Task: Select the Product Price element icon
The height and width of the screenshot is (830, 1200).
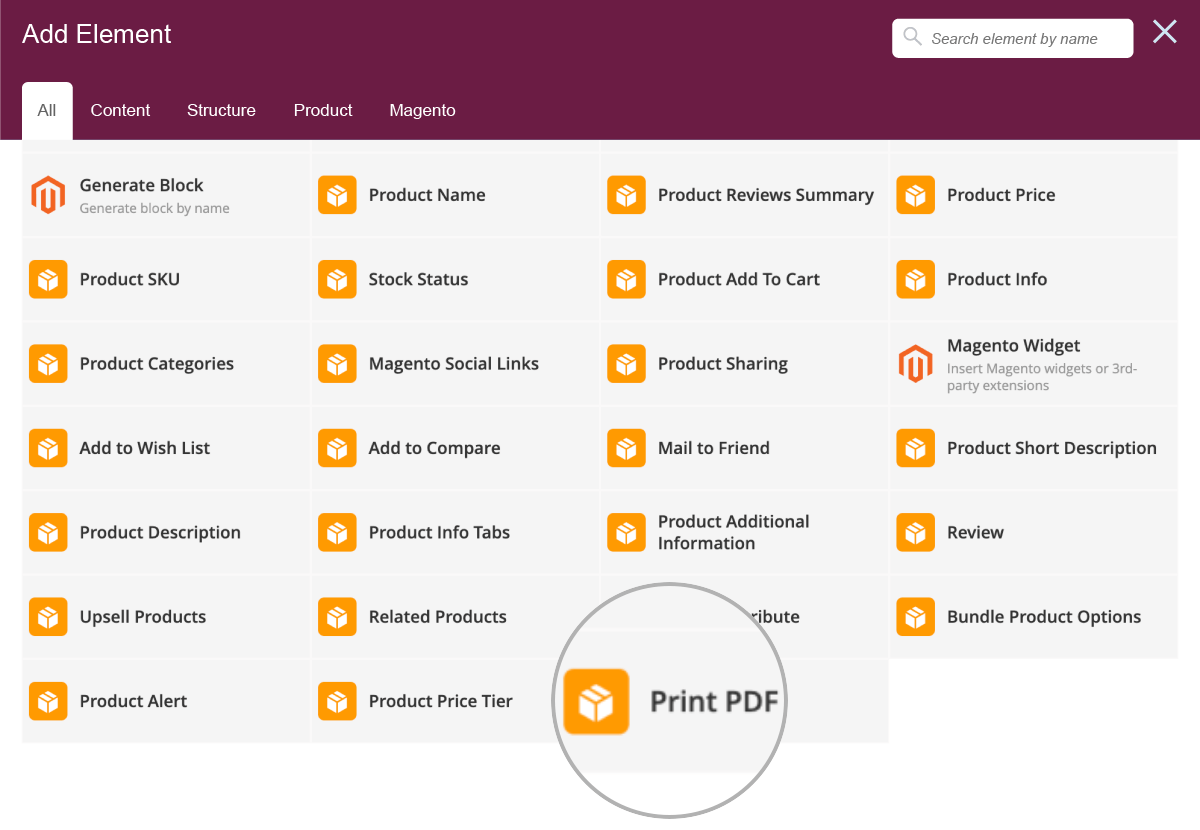Action: (915, 195)
